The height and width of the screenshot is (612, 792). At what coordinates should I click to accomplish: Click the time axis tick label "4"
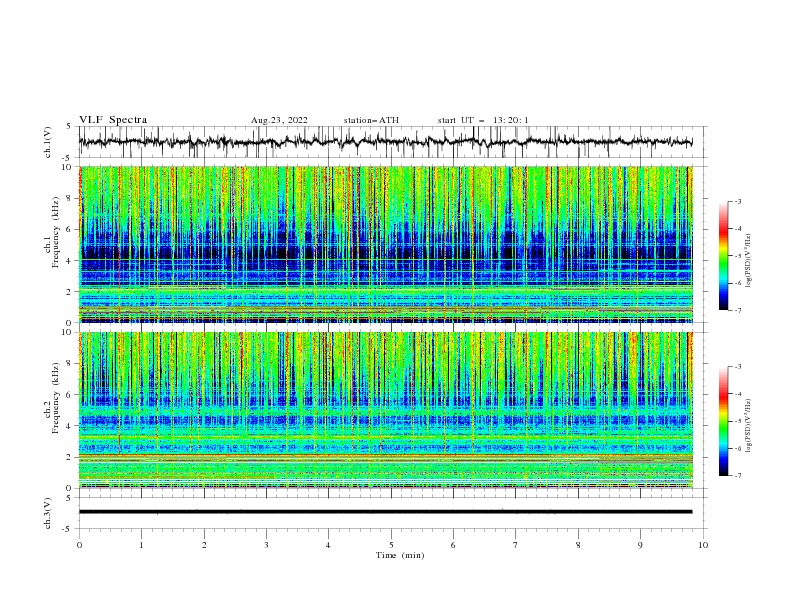[x=328, y=545]
